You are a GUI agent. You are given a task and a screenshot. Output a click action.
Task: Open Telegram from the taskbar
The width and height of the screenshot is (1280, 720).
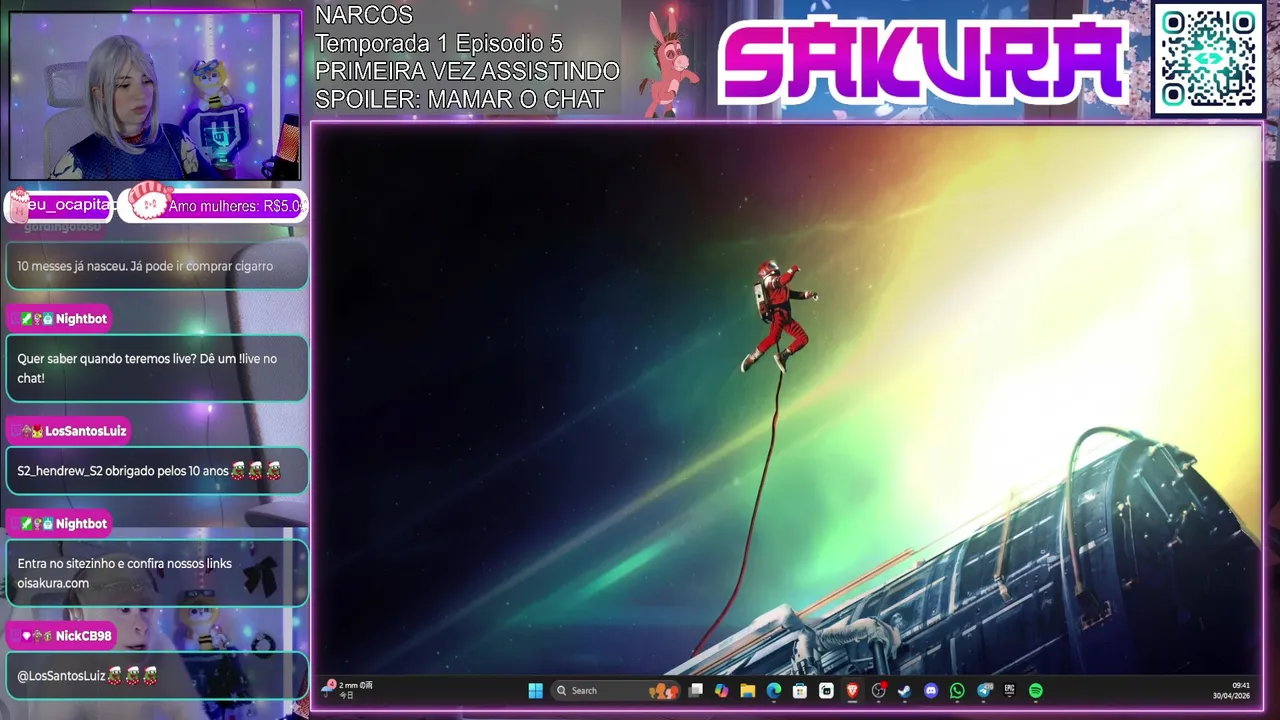click(x=984, y=691)
